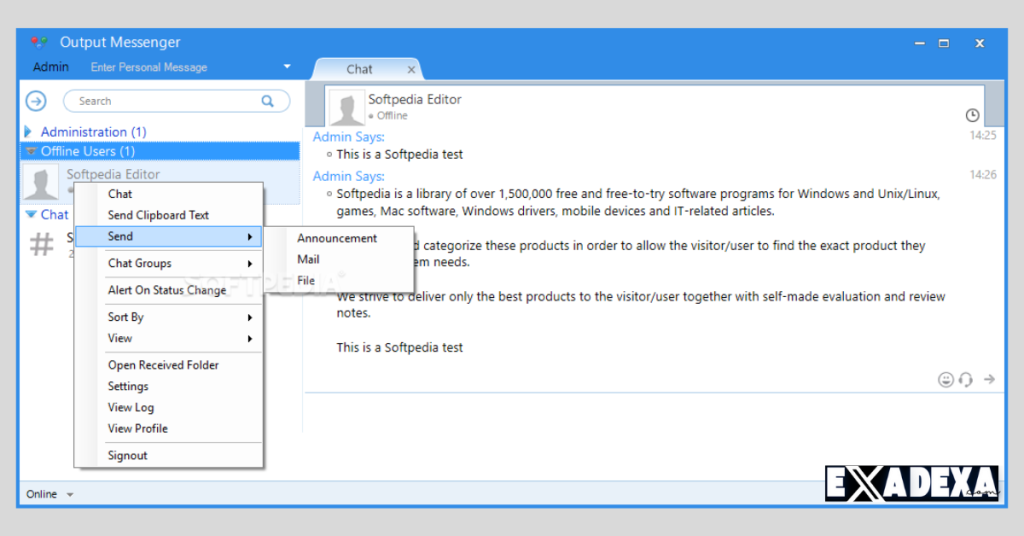Click the headset icon in chat toolbar
The image size is (1024, 536).
tap(966, 379)
